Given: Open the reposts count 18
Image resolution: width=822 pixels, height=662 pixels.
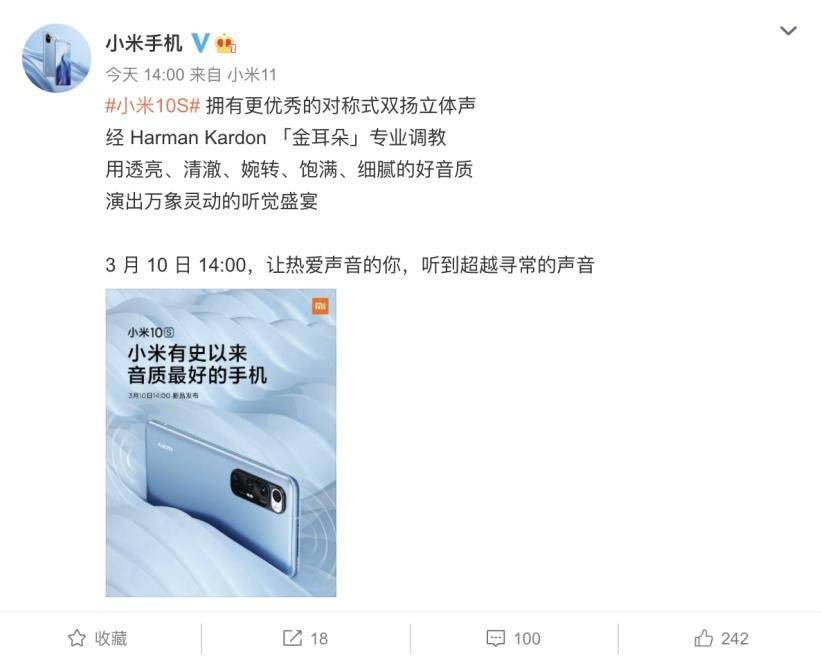Looking at the screenshot, I should 319,638.
